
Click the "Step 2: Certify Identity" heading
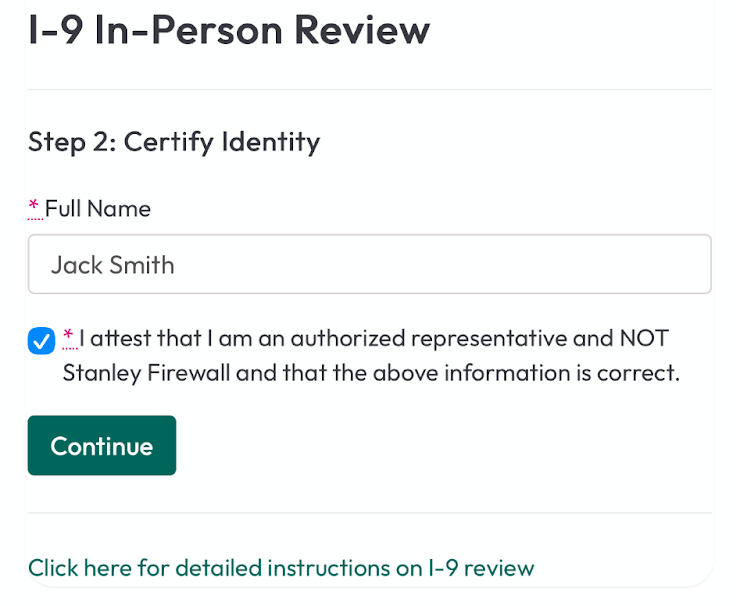(x=174, y=142)
